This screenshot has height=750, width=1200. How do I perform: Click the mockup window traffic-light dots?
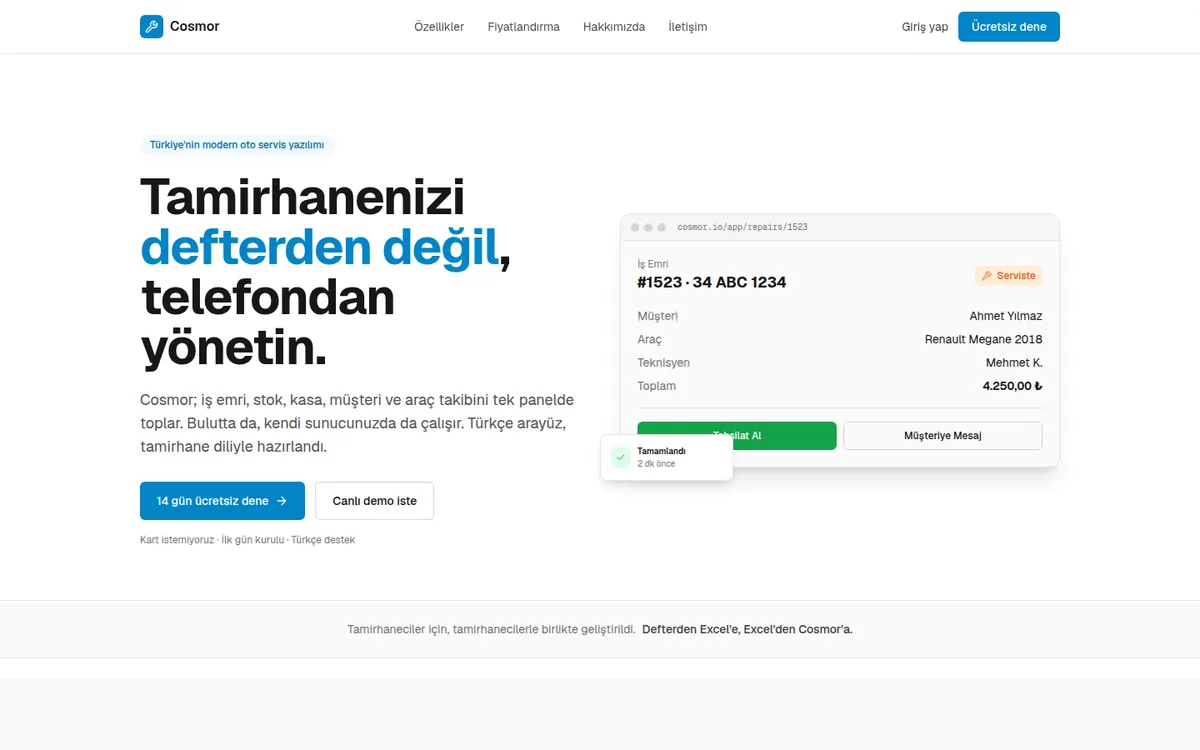click(x=647, y=227)
